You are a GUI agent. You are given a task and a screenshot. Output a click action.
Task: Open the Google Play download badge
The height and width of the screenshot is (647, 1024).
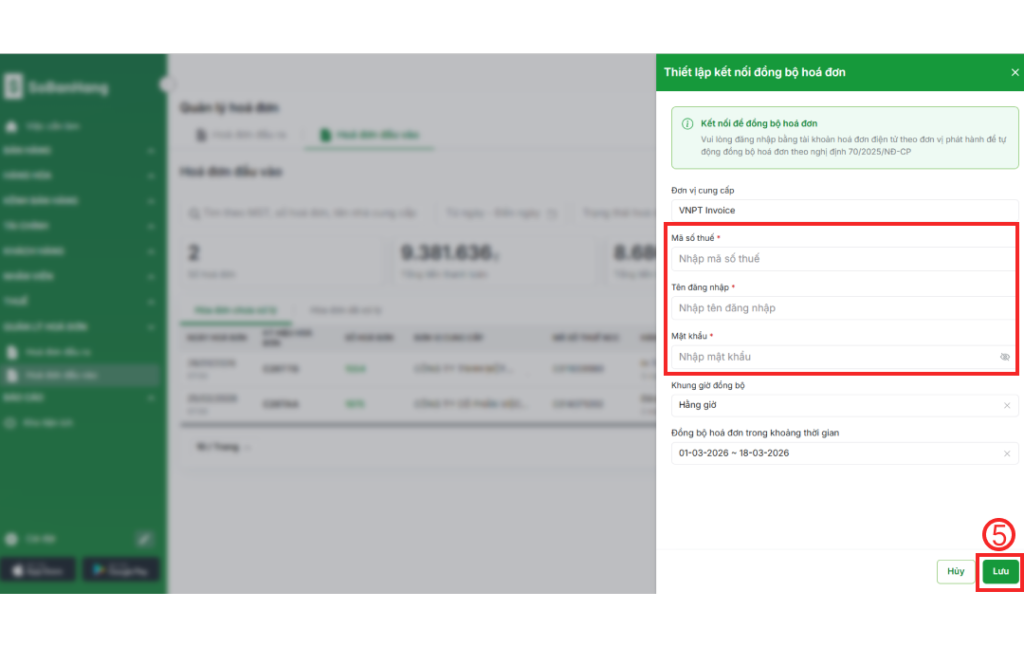pos(120,569)
